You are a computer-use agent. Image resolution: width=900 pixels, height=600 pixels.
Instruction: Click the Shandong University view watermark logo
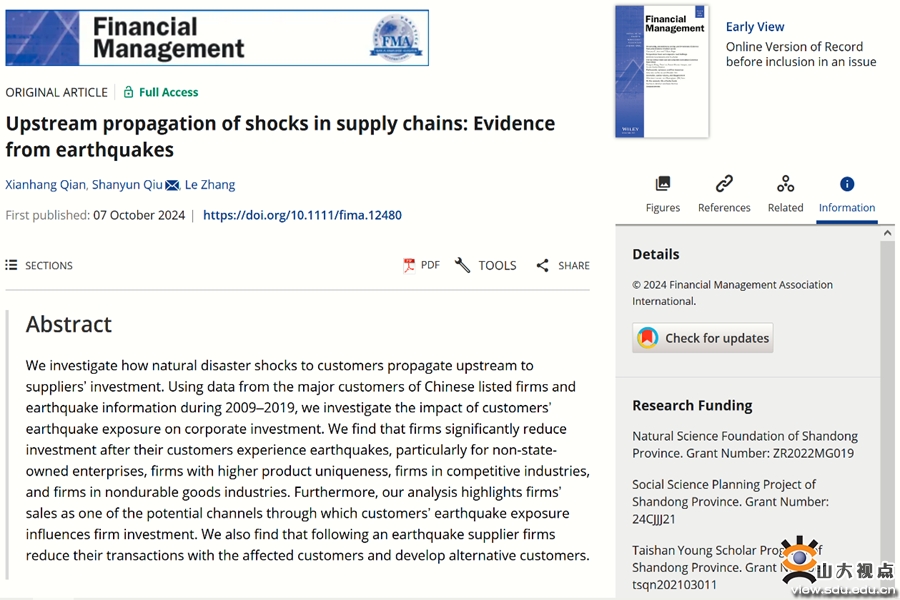838,566
